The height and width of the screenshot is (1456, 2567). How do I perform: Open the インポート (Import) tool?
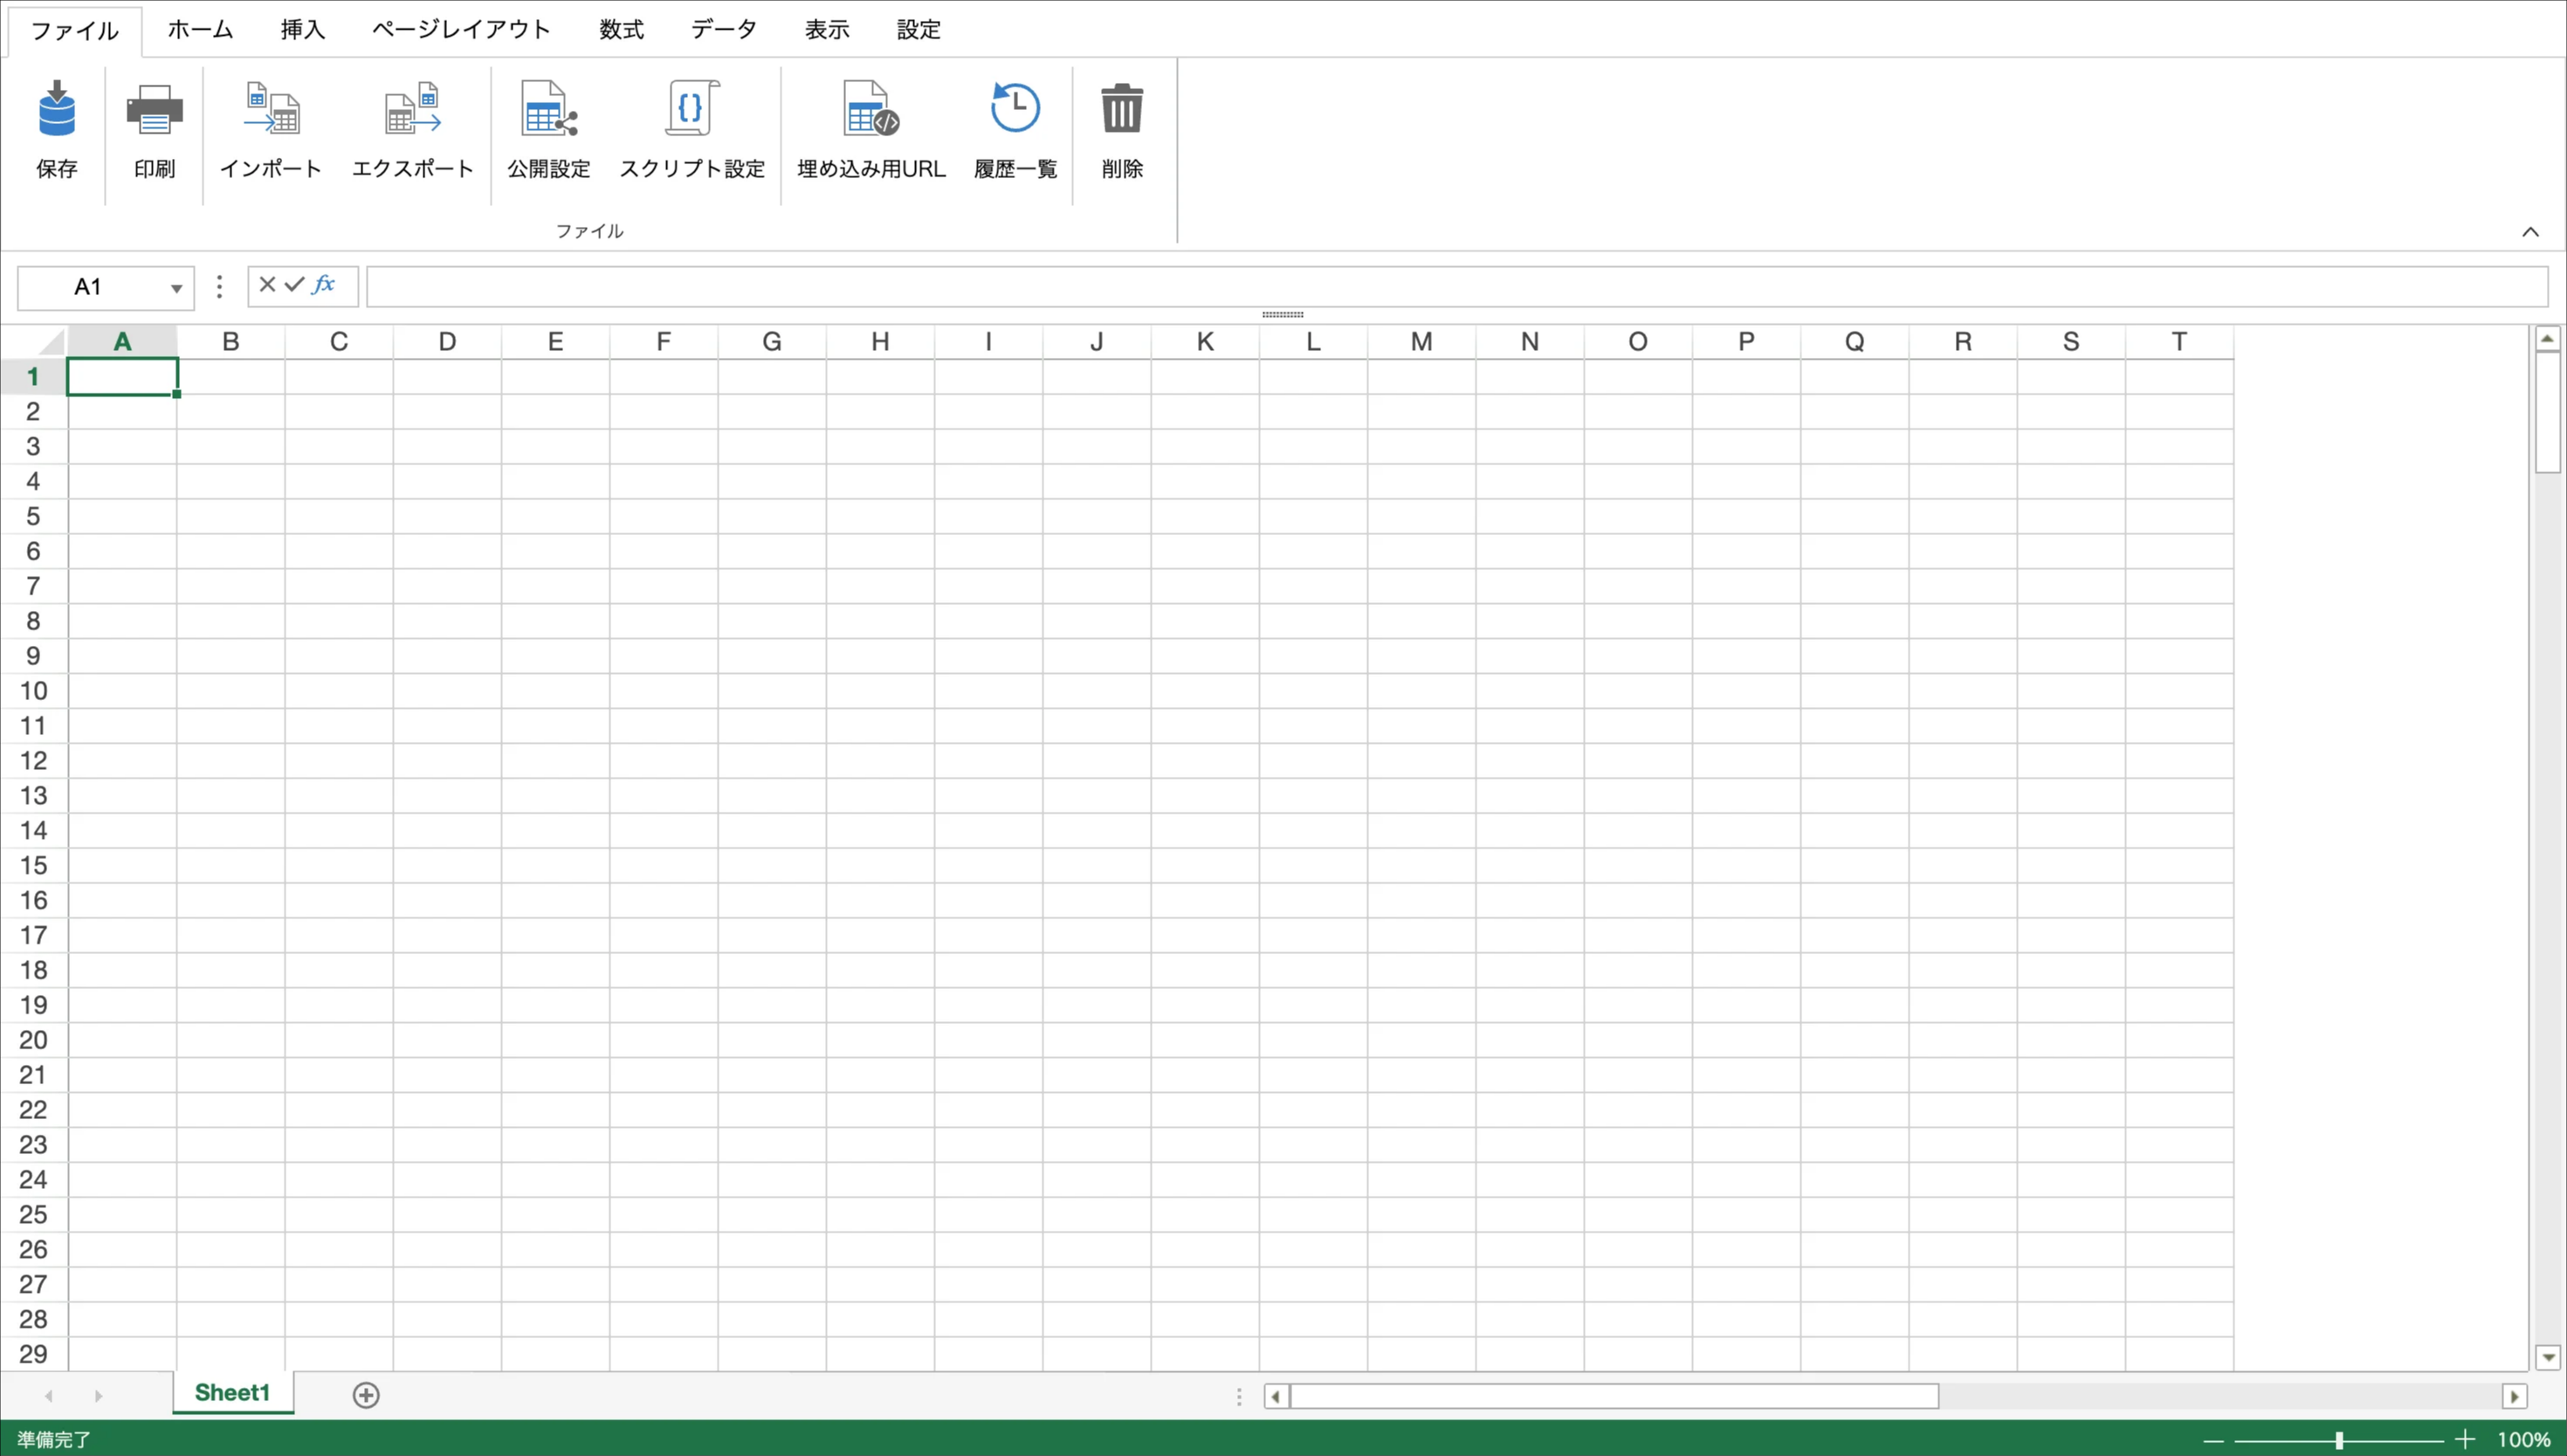tap(270, 110)
